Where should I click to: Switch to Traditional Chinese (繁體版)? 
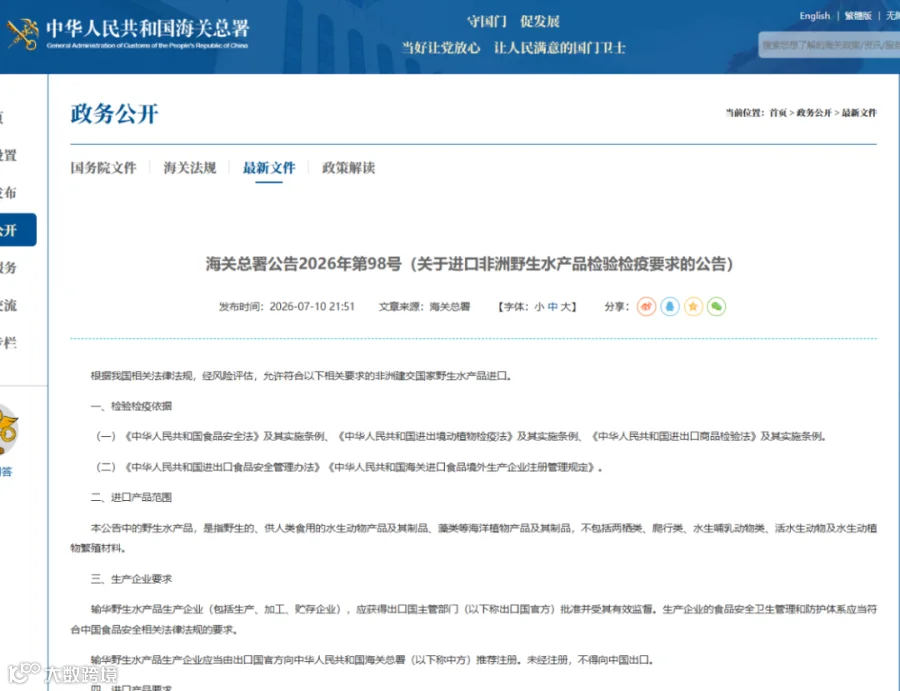click(858, 16)
